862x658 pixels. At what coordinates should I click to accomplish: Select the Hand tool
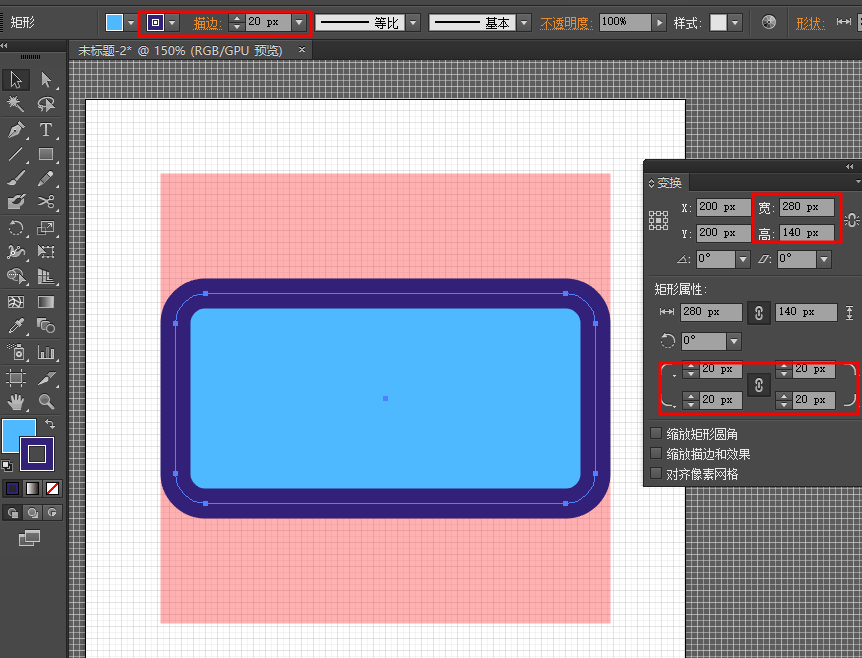[15, 402]
